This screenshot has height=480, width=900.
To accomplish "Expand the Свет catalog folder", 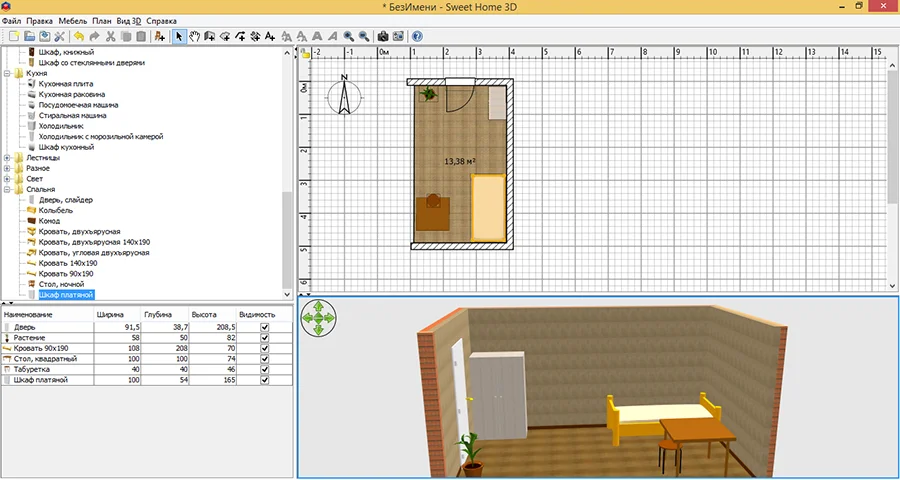I will [x=7, y=179].
